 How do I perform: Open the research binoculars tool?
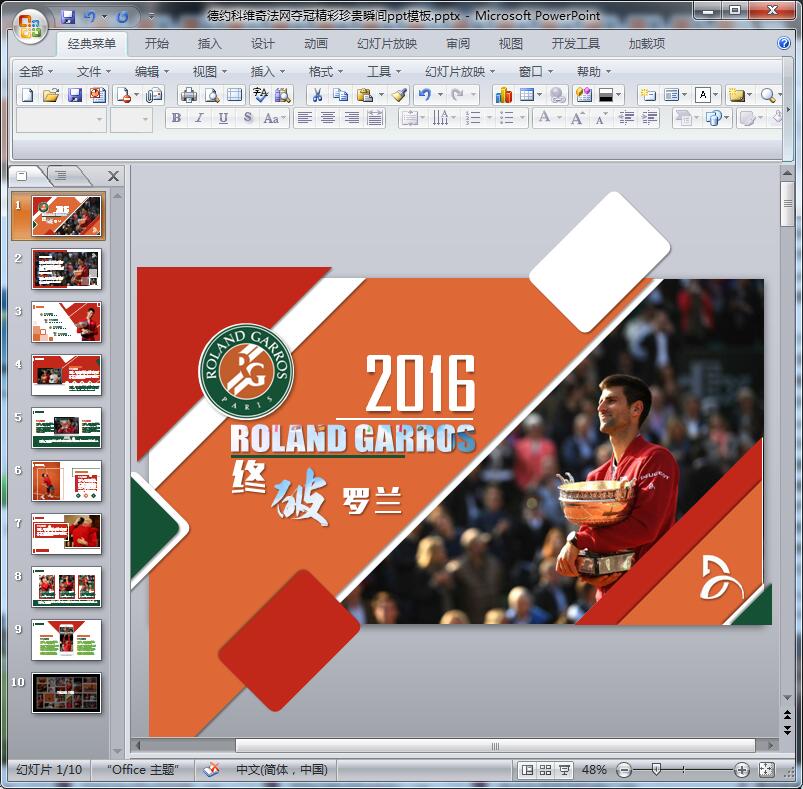283,95
